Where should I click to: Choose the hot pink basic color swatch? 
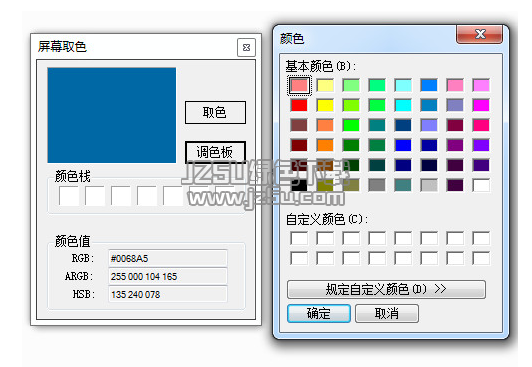[481, 125]
